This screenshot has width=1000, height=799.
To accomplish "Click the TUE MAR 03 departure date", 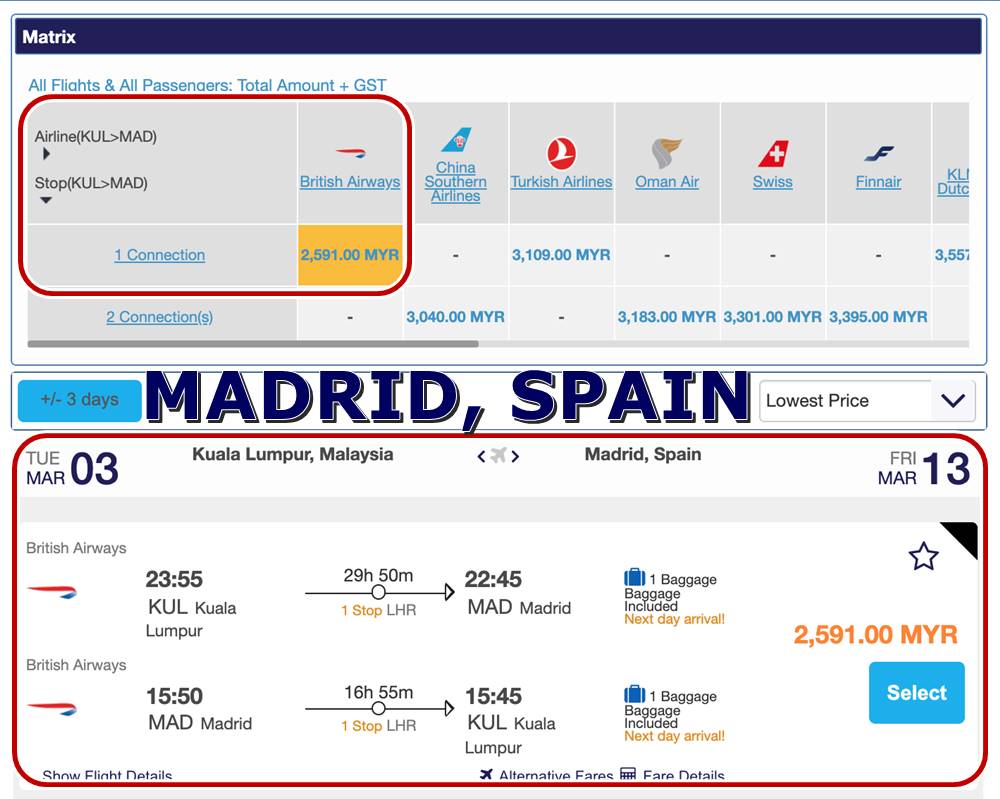I will 72,469.
